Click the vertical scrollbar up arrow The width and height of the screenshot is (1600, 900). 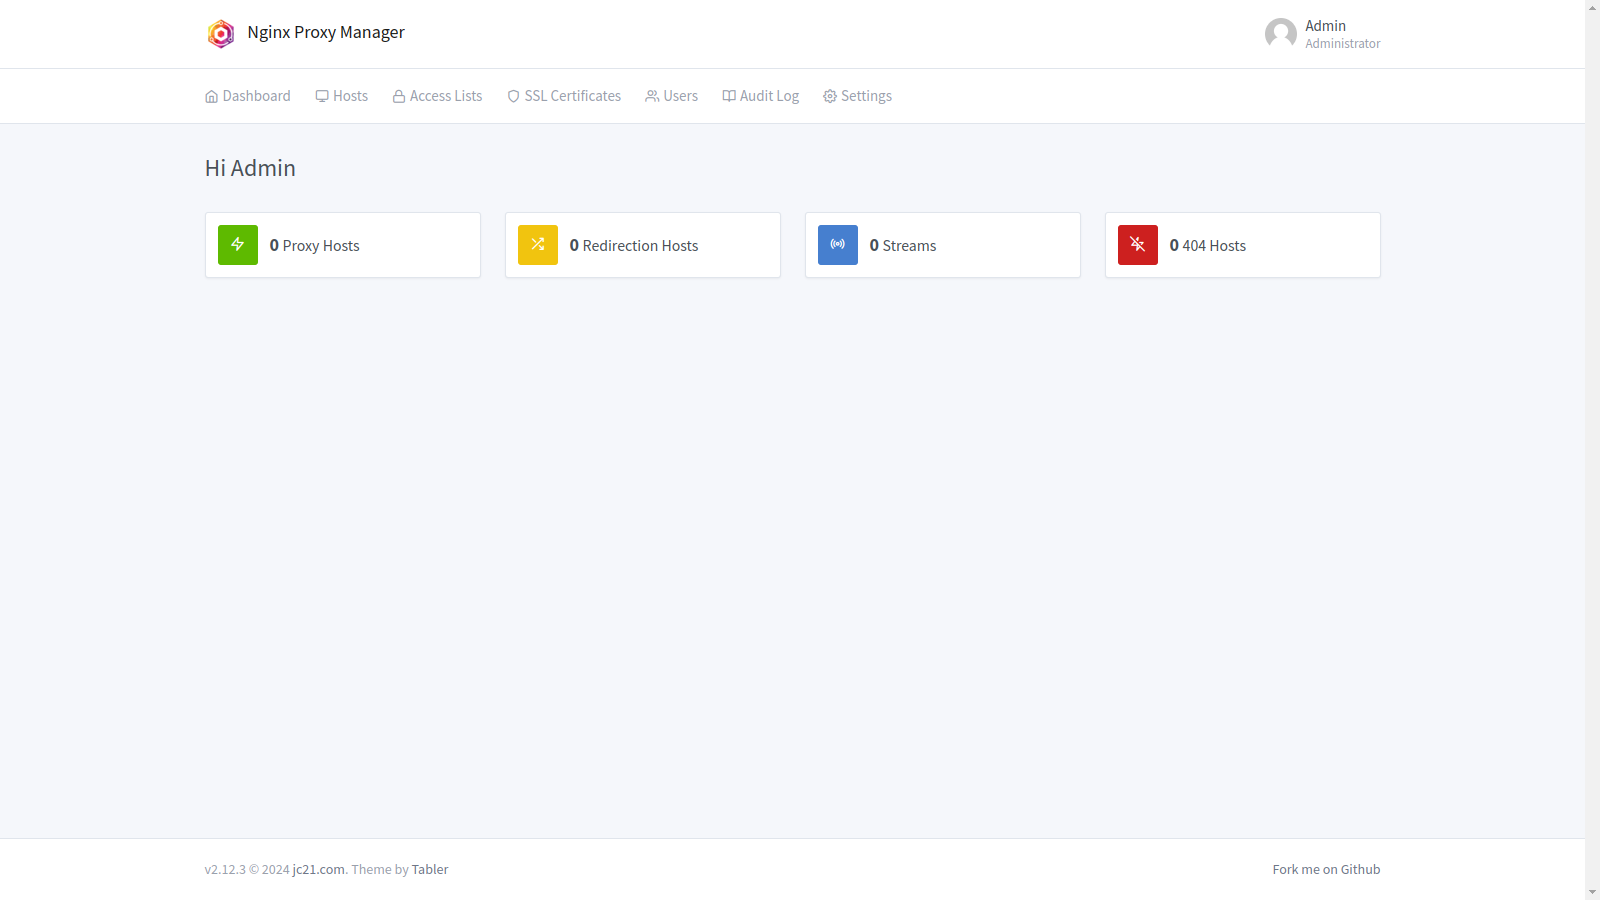pyautogui.click(x=1592, y=7)
